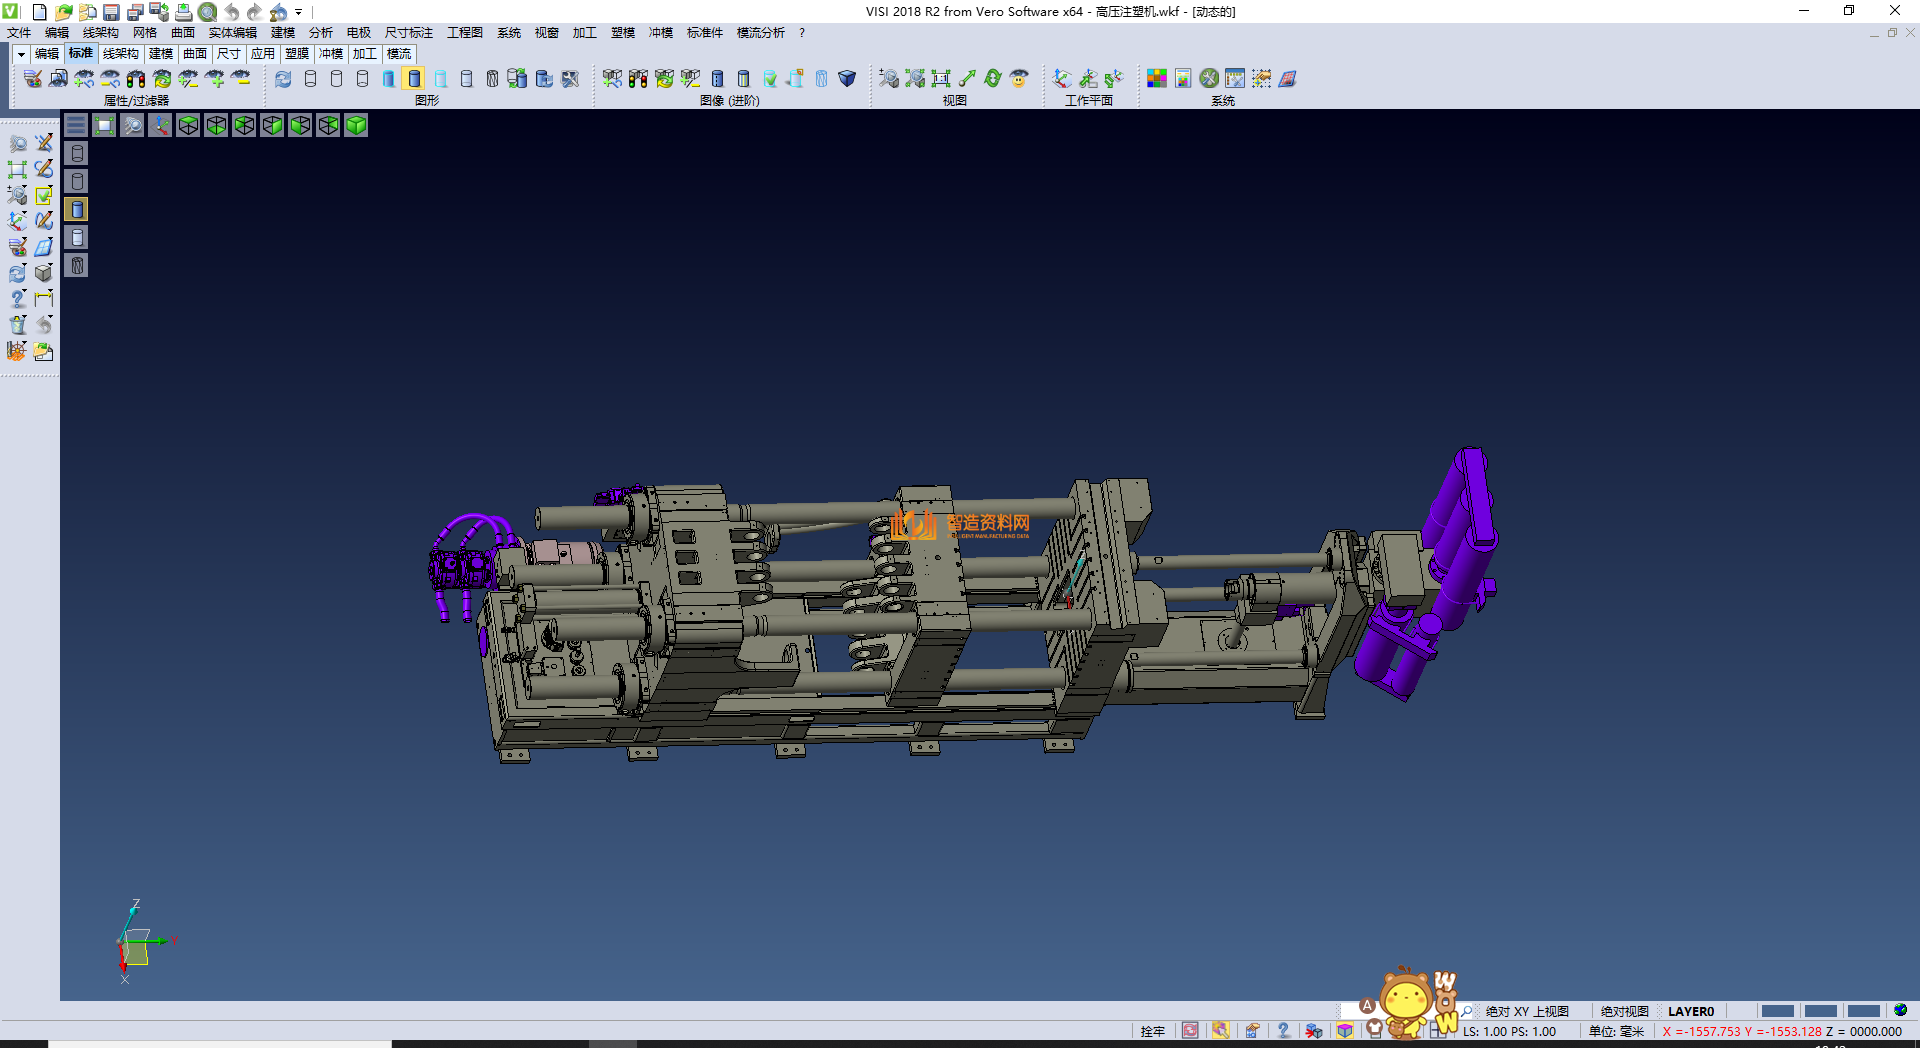Image resolution: width=1920 pixels, height=1048 pixels.
Task: Switch to the 建模 toolbar tab
Action: coord(161,54)
